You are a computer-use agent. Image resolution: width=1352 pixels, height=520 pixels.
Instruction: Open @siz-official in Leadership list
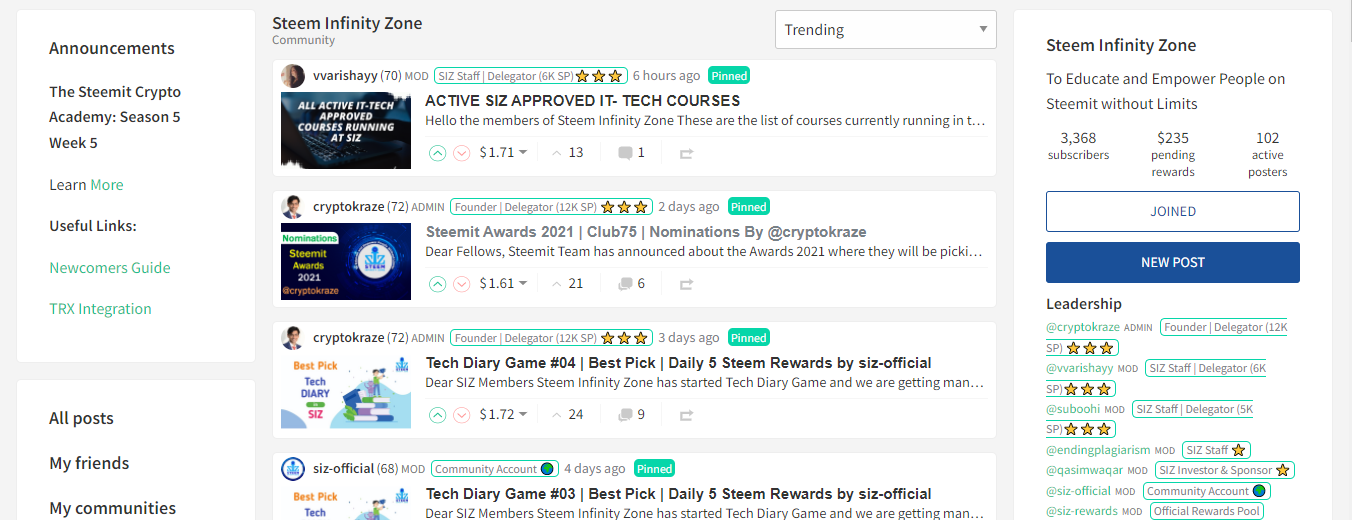1078,491
